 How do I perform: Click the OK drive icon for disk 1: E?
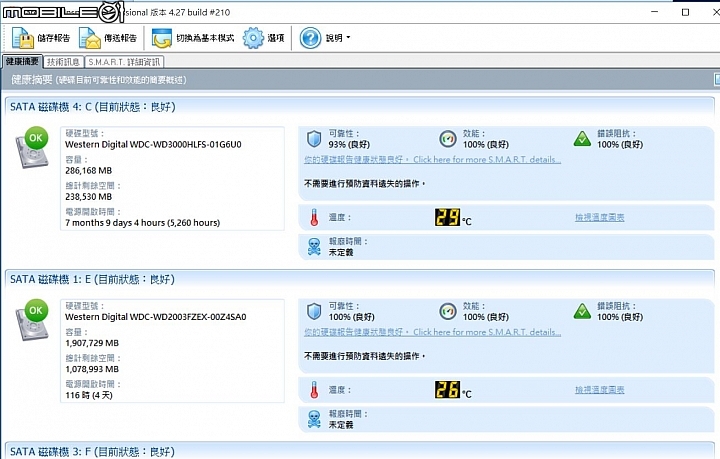(32, 319)
